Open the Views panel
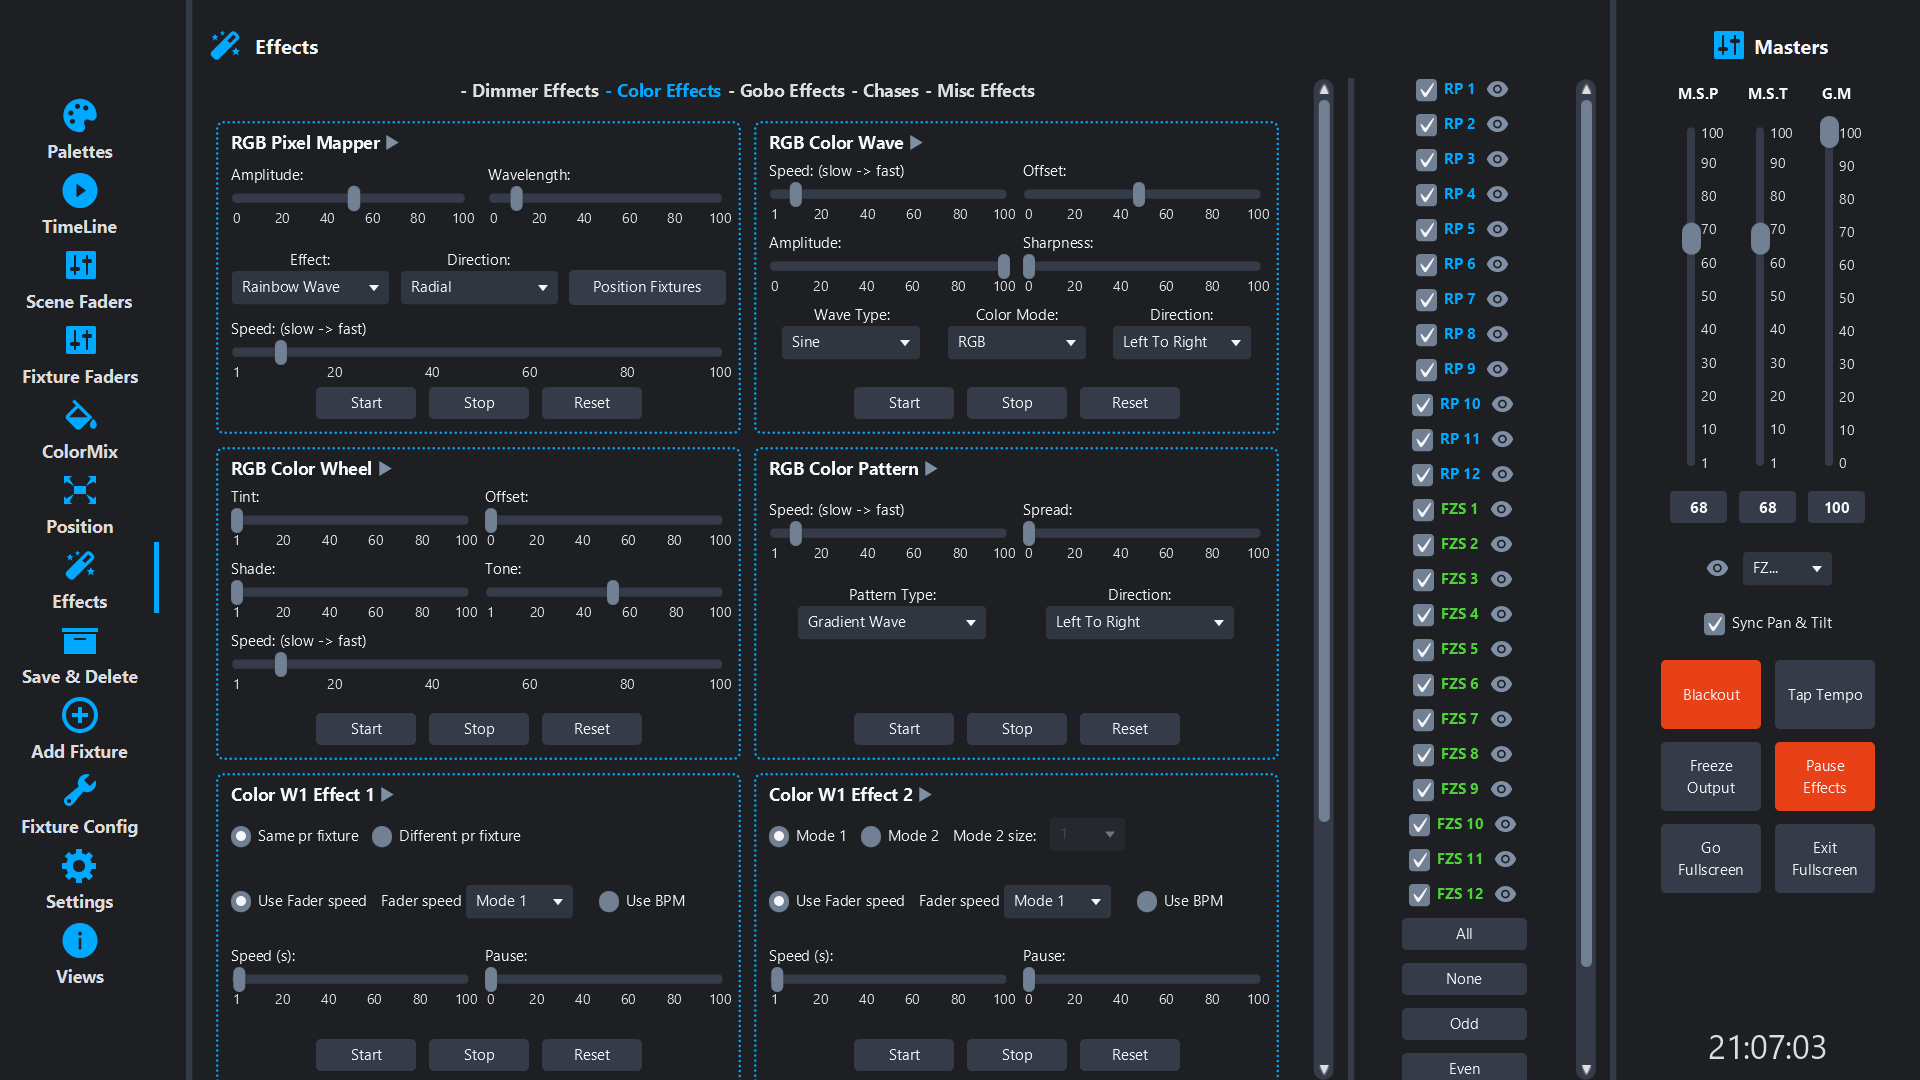The height and width of the screenshot is (1080, 1920). pyautogui.click(x=79, y=940)
